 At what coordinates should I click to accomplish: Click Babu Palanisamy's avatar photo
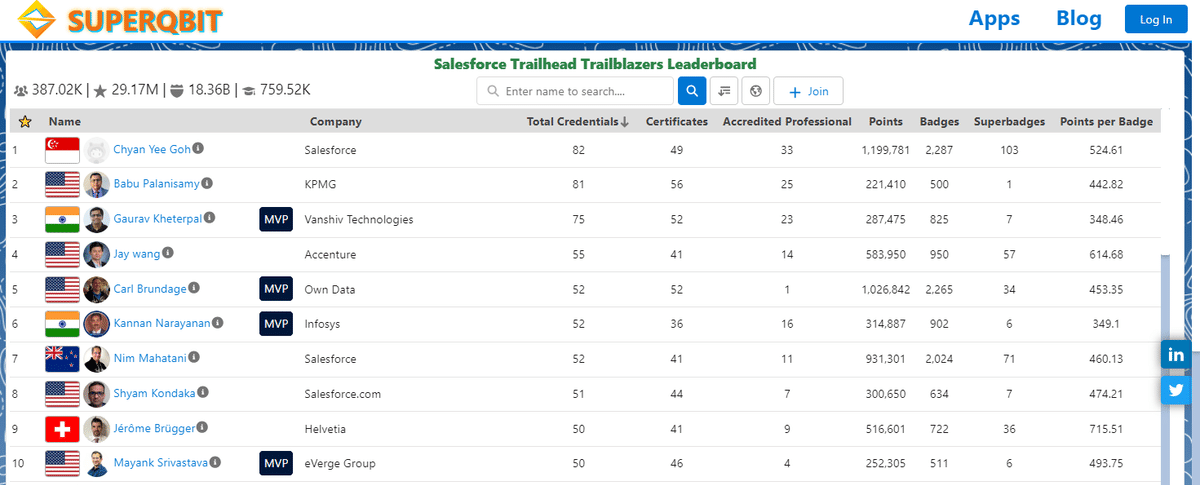(x=97, y=184)
